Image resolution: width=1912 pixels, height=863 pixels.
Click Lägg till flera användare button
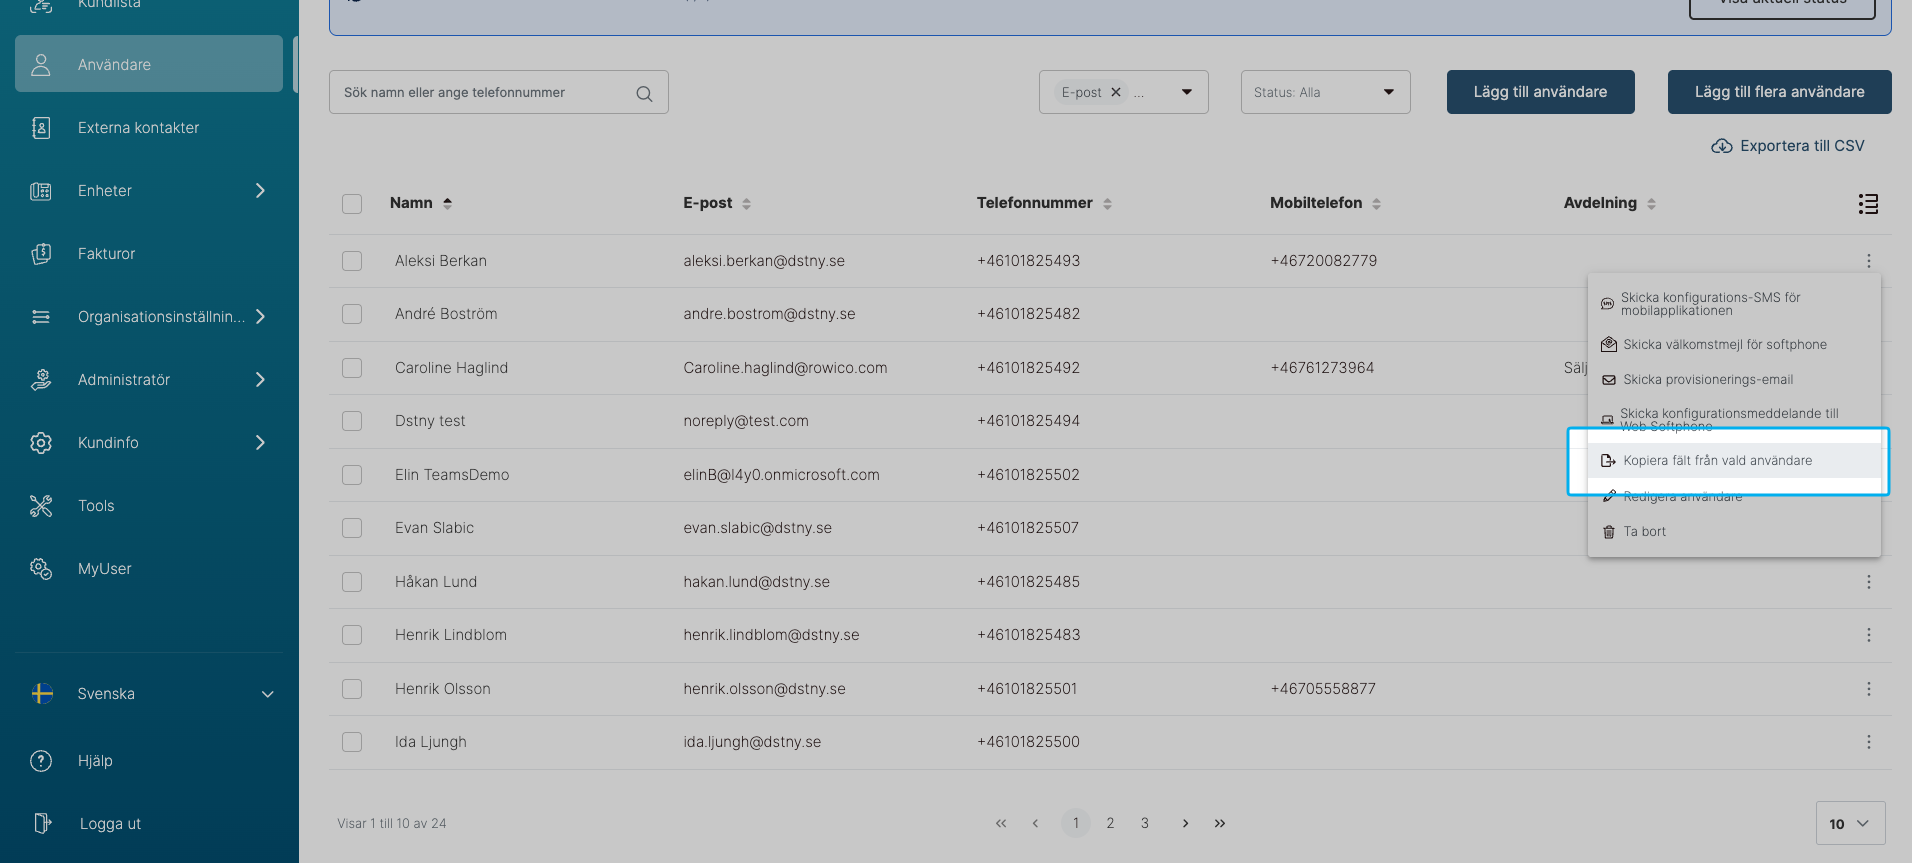[1779, 92]
